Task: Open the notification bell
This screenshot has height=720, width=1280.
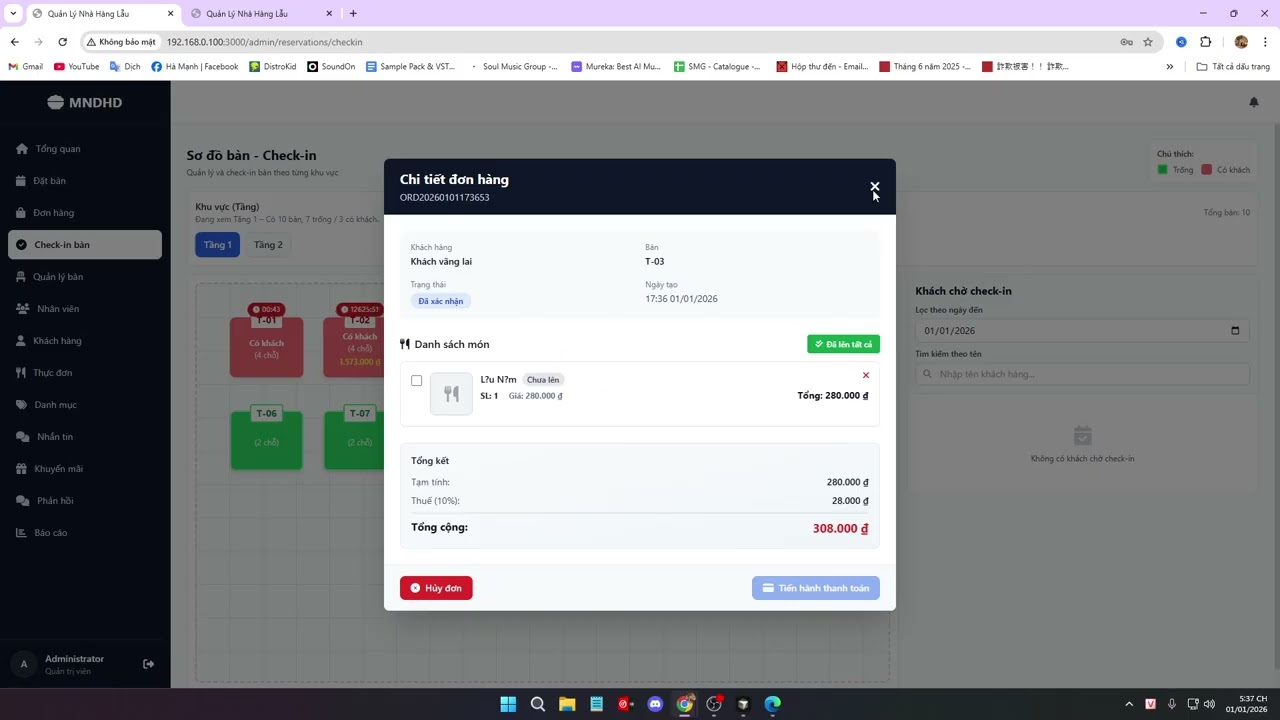Action: pyautogui.click(x=1254, y=102)
